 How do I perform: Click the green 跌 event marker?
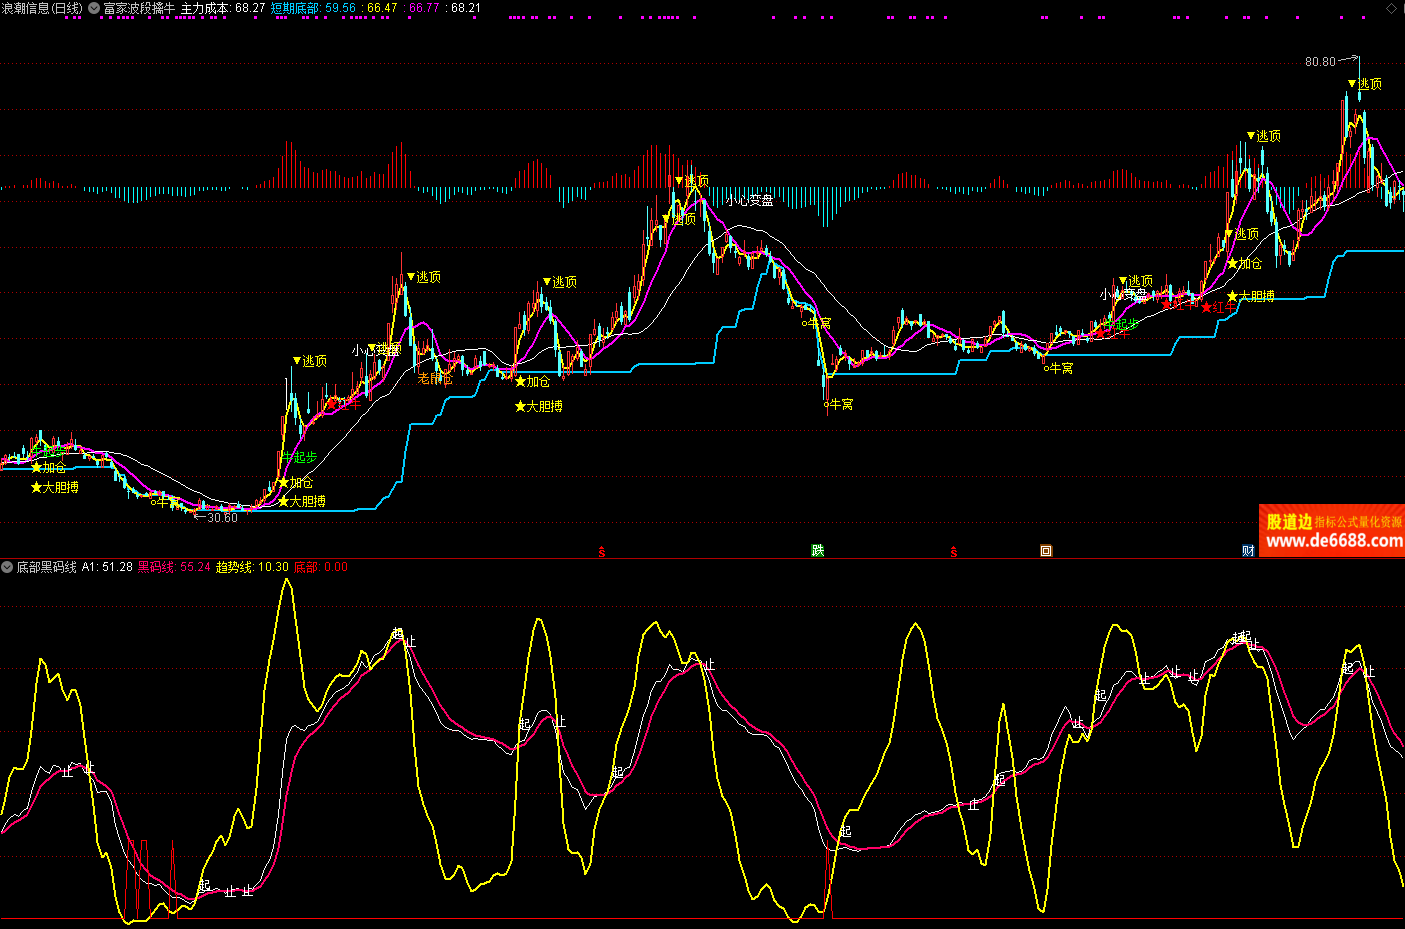tap(817, 551)
